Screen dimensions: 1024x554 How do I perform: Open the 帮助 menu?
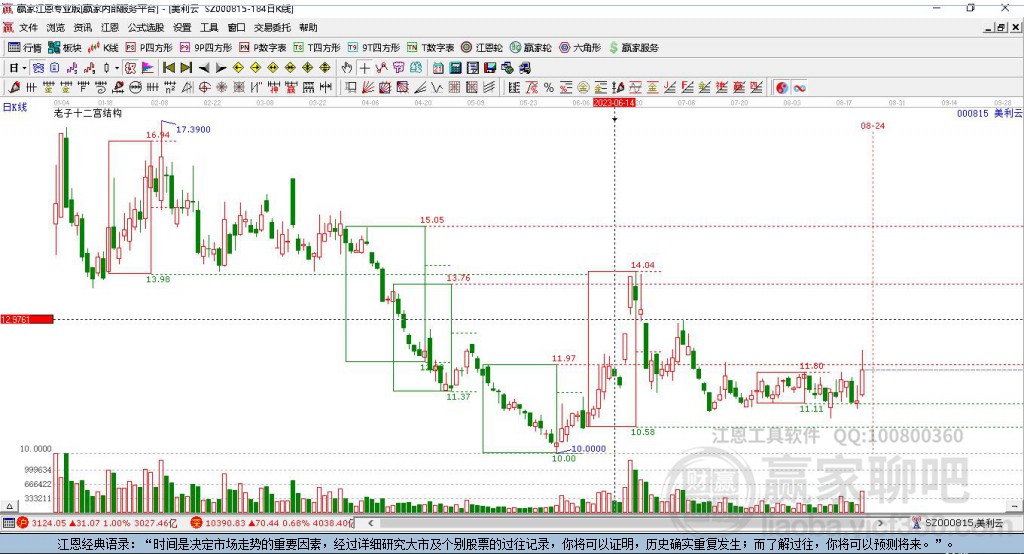pos(308,27)
